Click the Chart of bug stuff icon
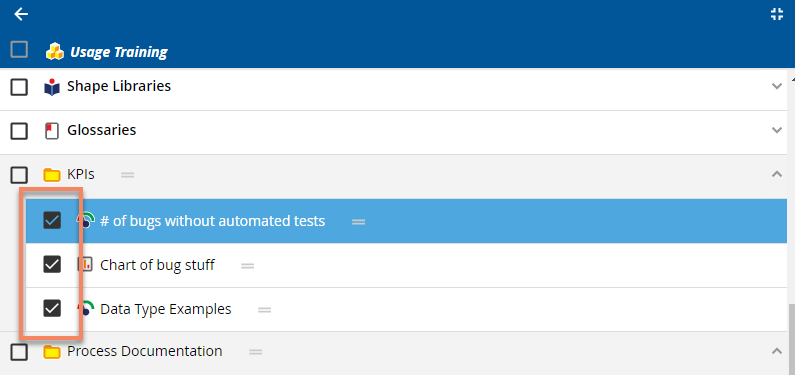795x375 pixels. tap(85, 264)
